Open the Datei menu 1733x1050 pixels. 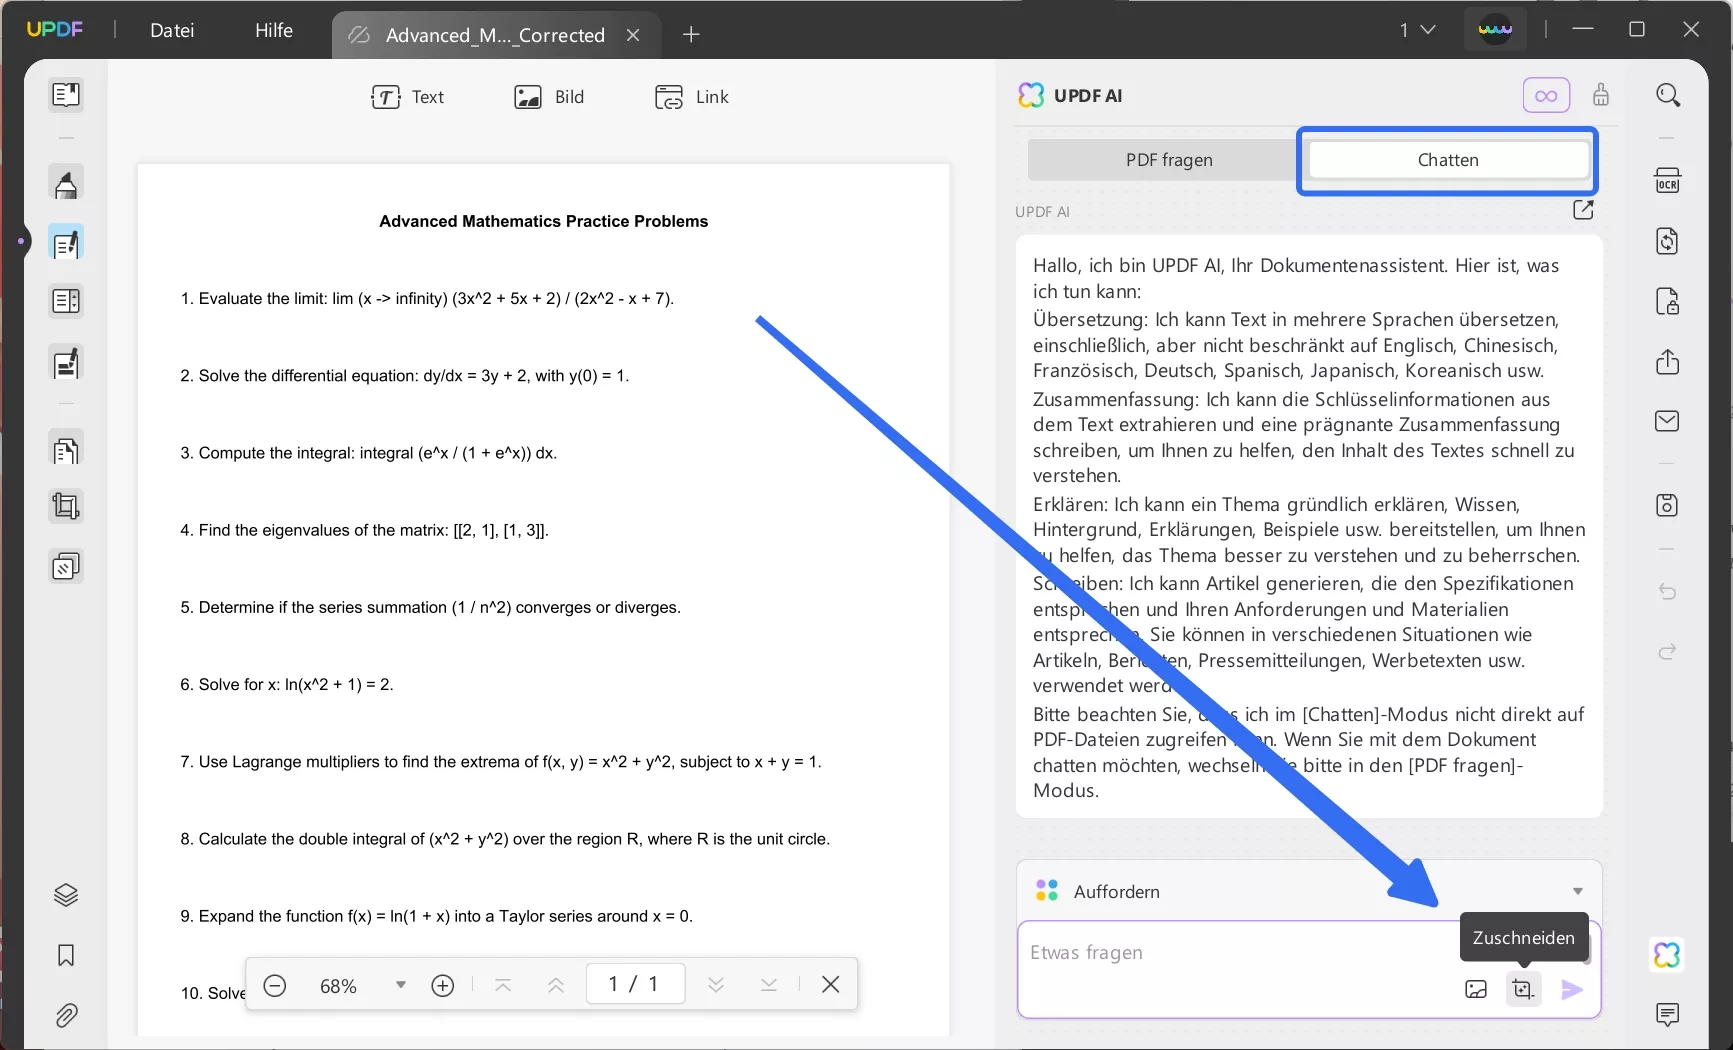click(x=172, y=30)
